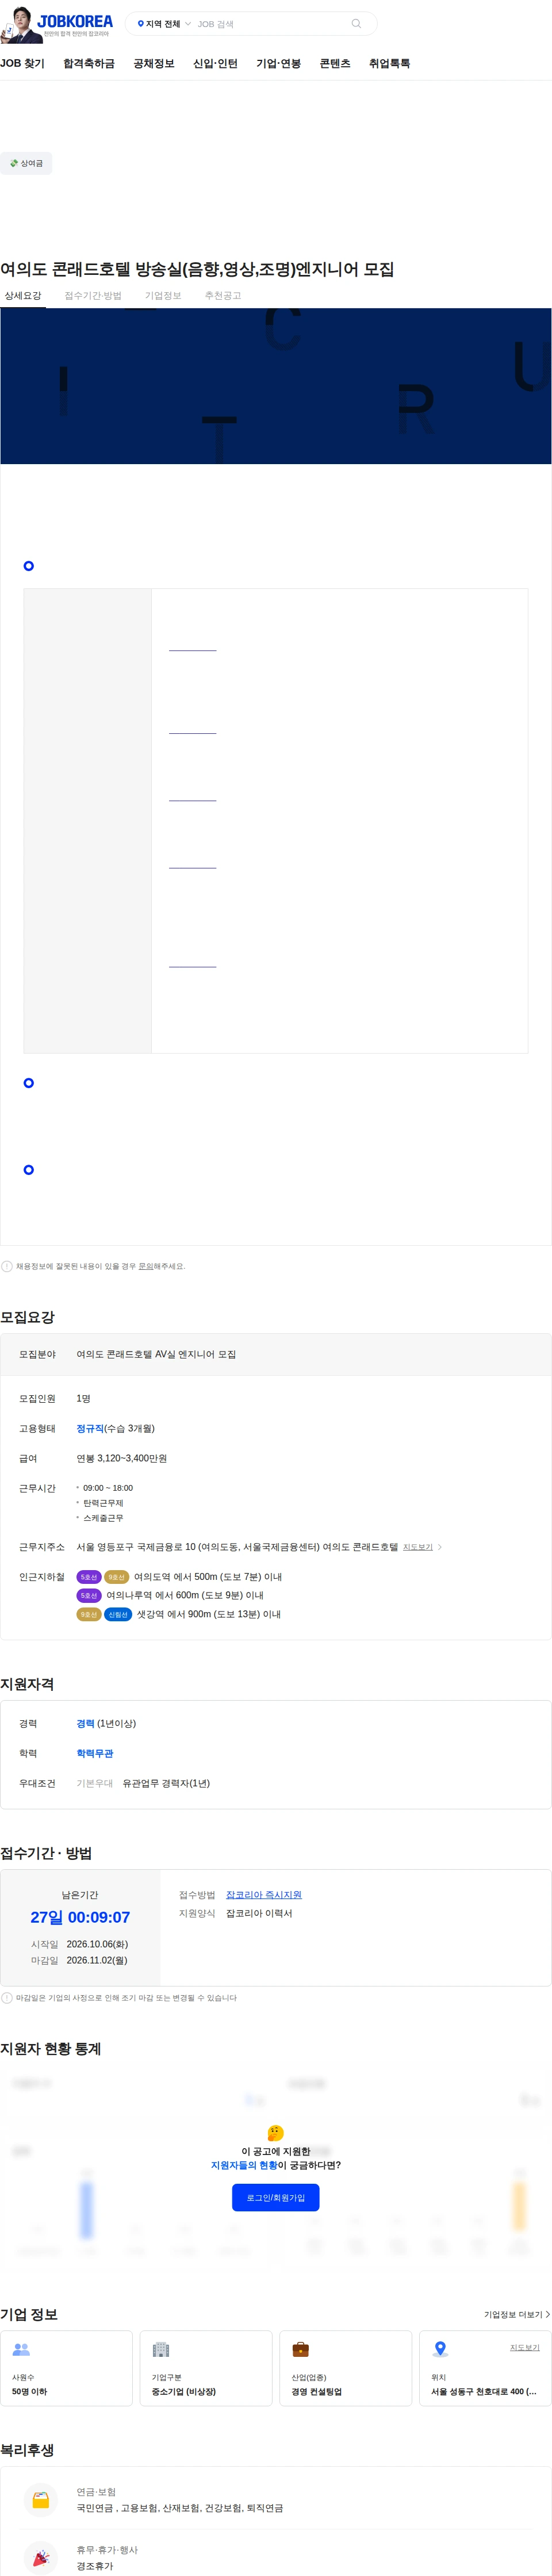Click the JOBKOREA logo
The height and width of the screenshot is (2576, 552).
pos(75,21)
